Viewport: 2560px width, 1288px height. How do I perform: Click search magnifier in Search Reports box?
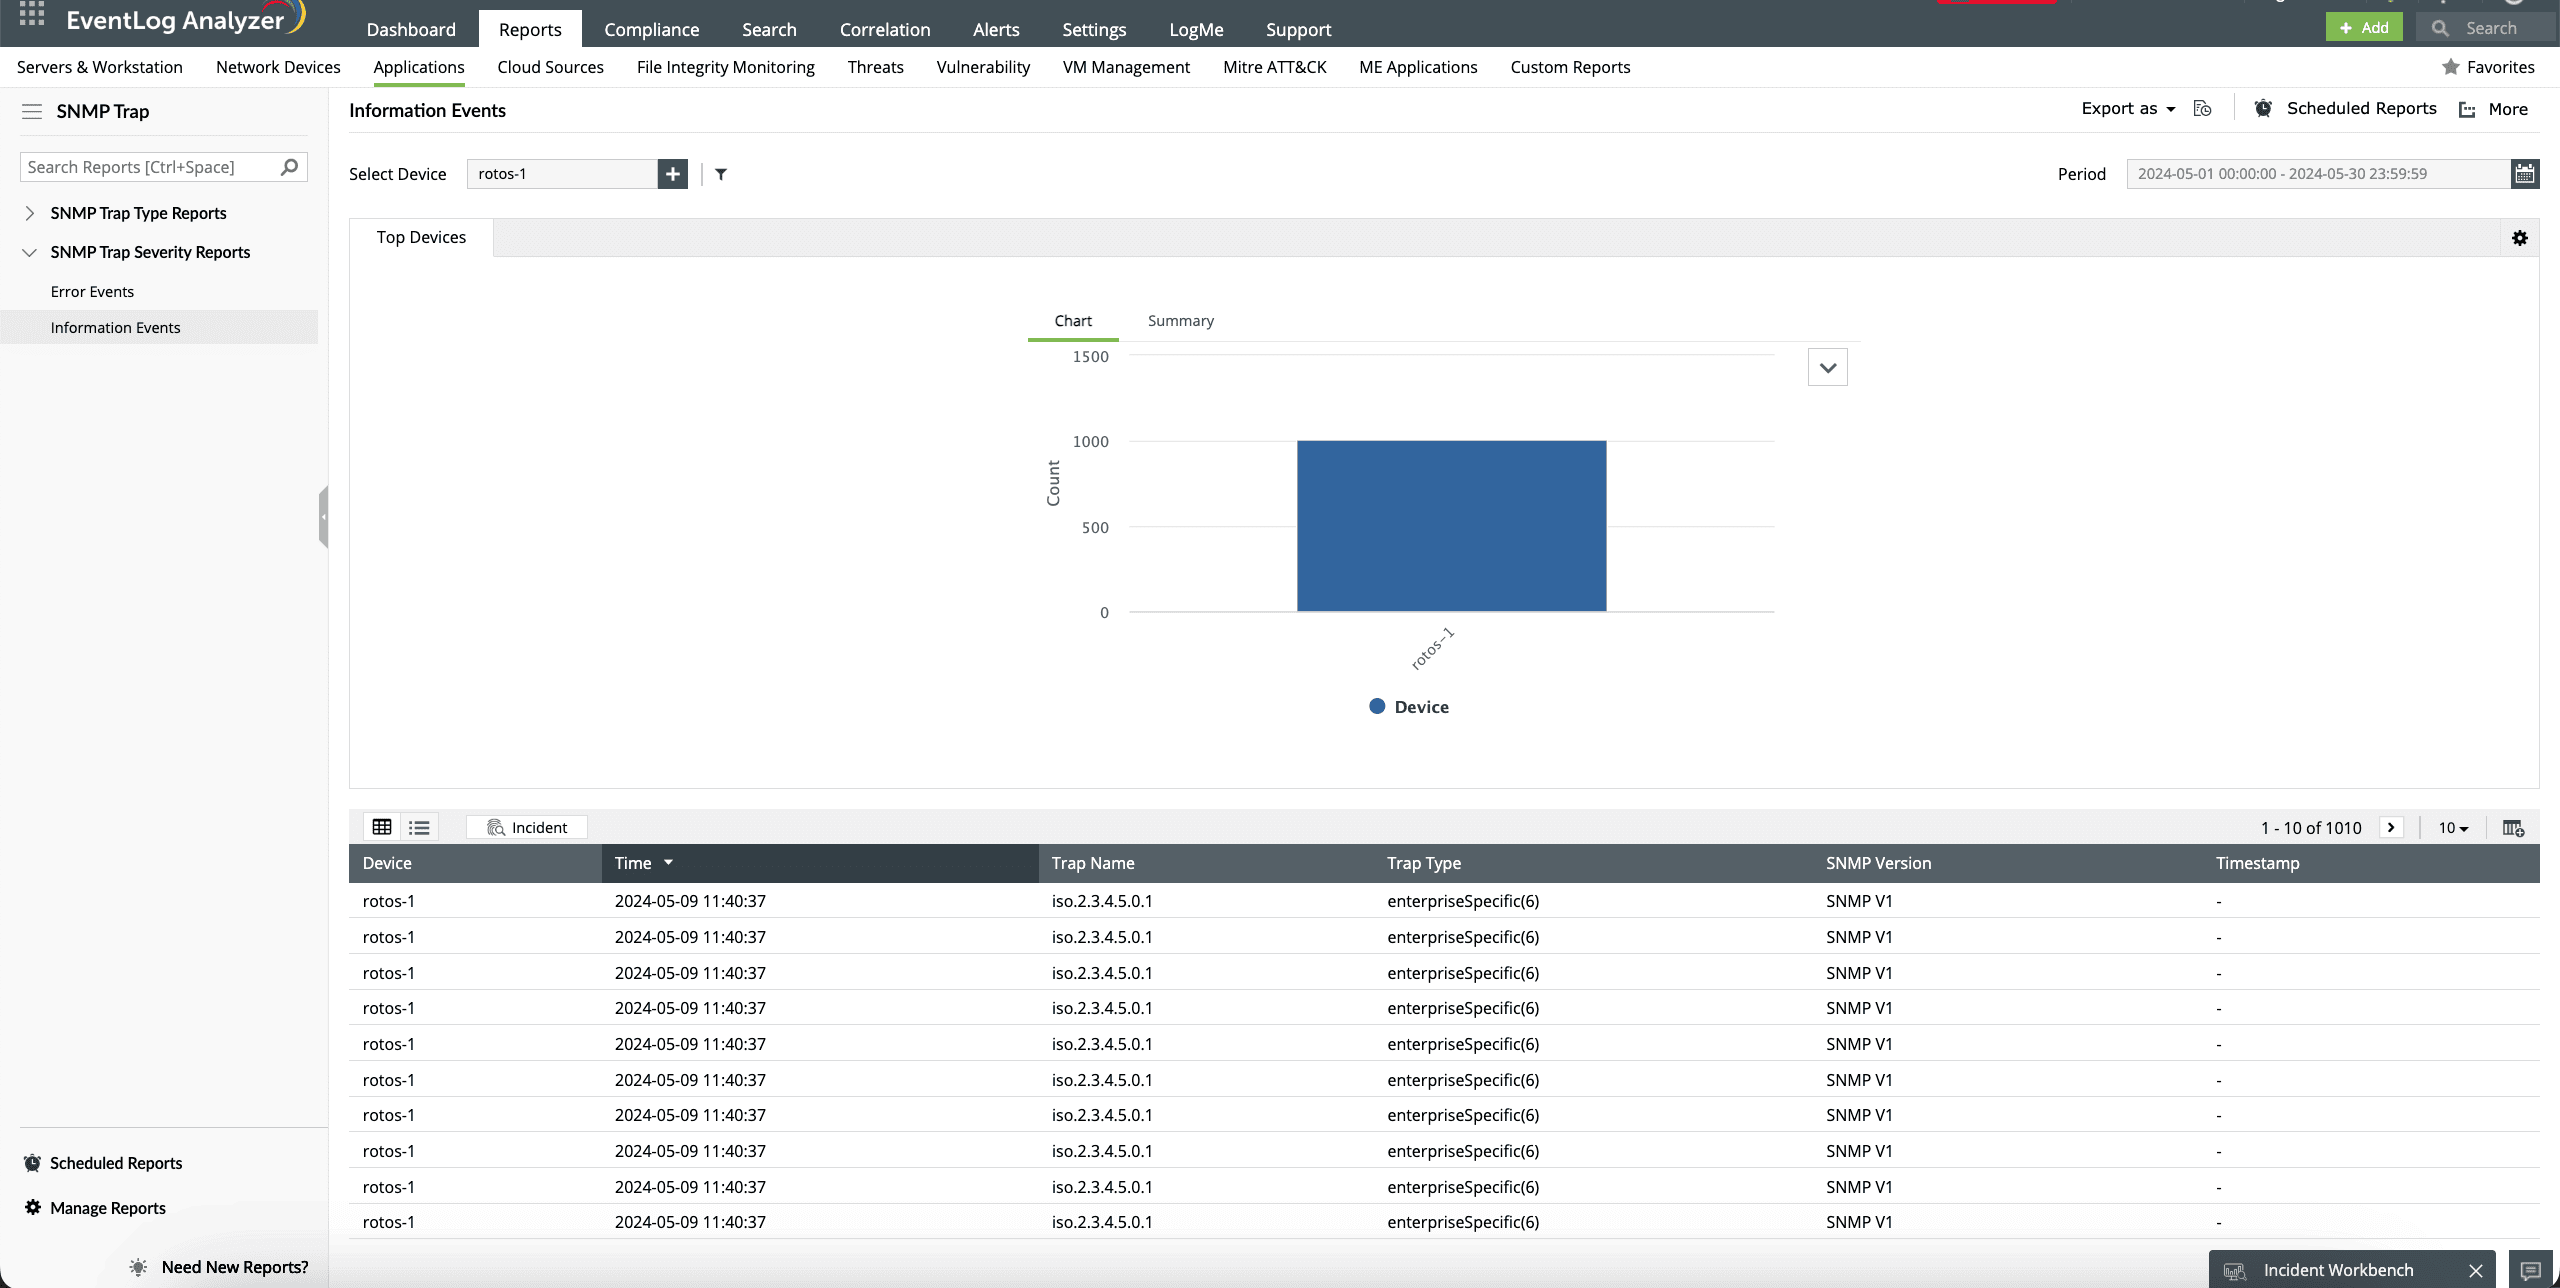click(290, 167)
